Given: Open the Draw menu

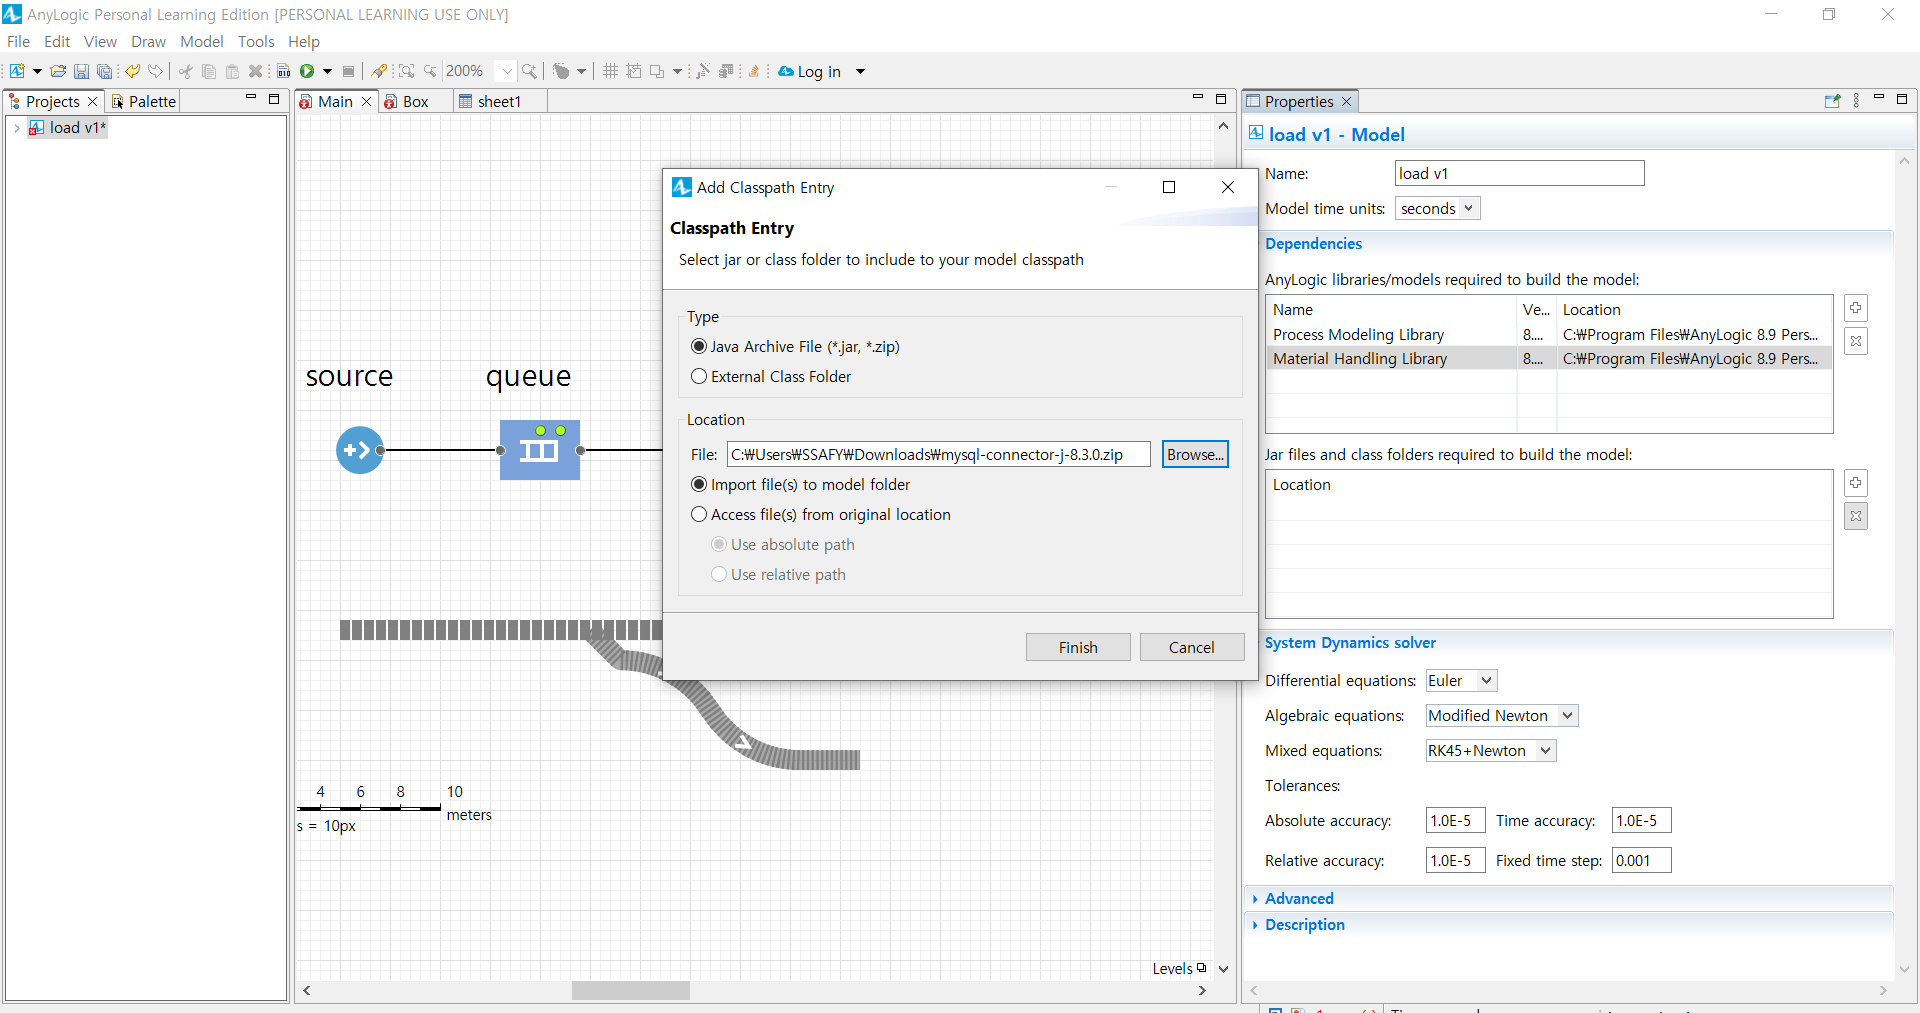Looking at the screenshot, I should pyautogui.click(x=148, y=41).
